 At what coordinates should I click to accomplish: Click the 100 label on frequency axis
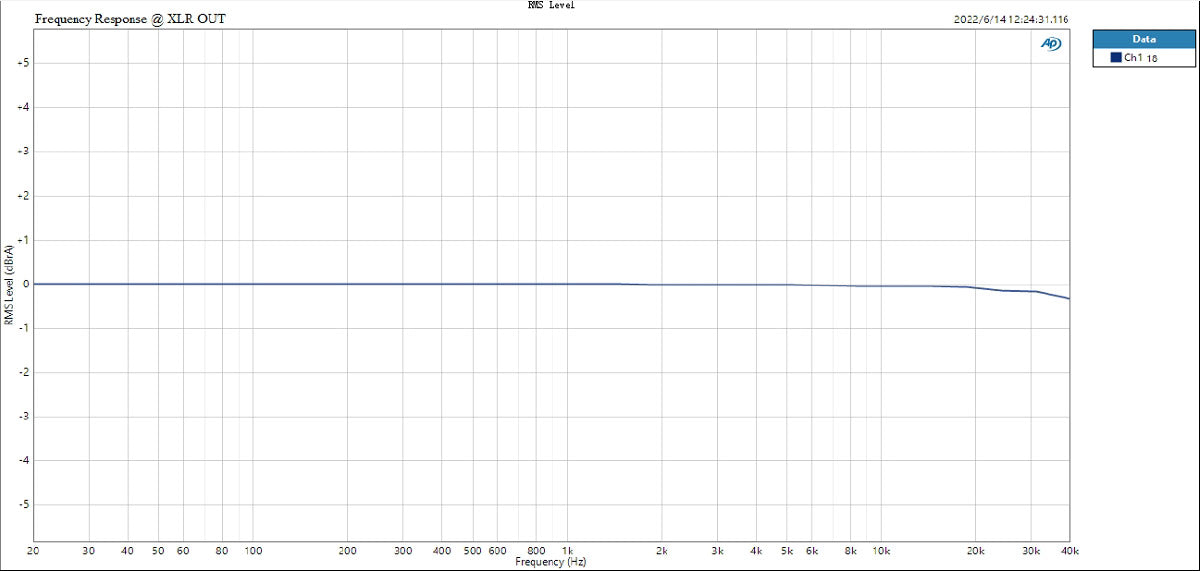point(253,551)
